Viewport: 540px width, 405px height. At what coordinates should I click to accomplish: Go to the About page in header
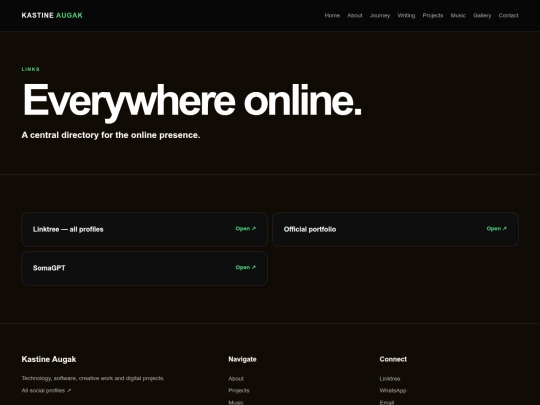tap(355, 15)
